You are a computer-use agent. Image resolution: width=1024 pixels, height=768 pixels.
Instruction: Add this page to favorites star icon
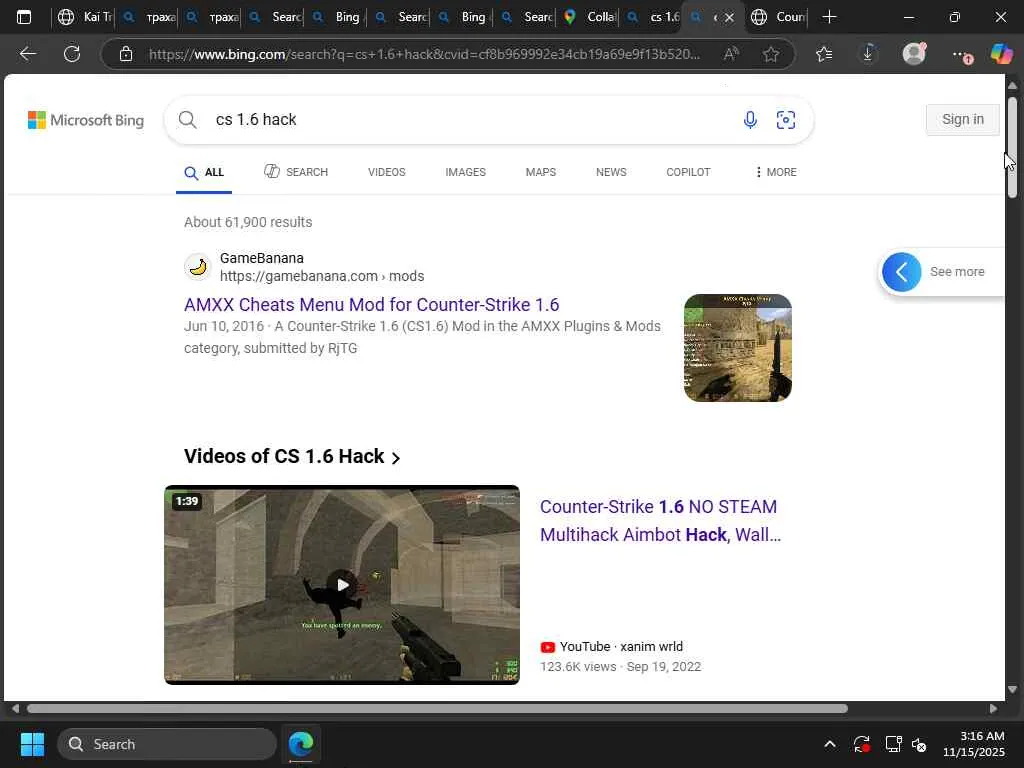coord(771,54)
